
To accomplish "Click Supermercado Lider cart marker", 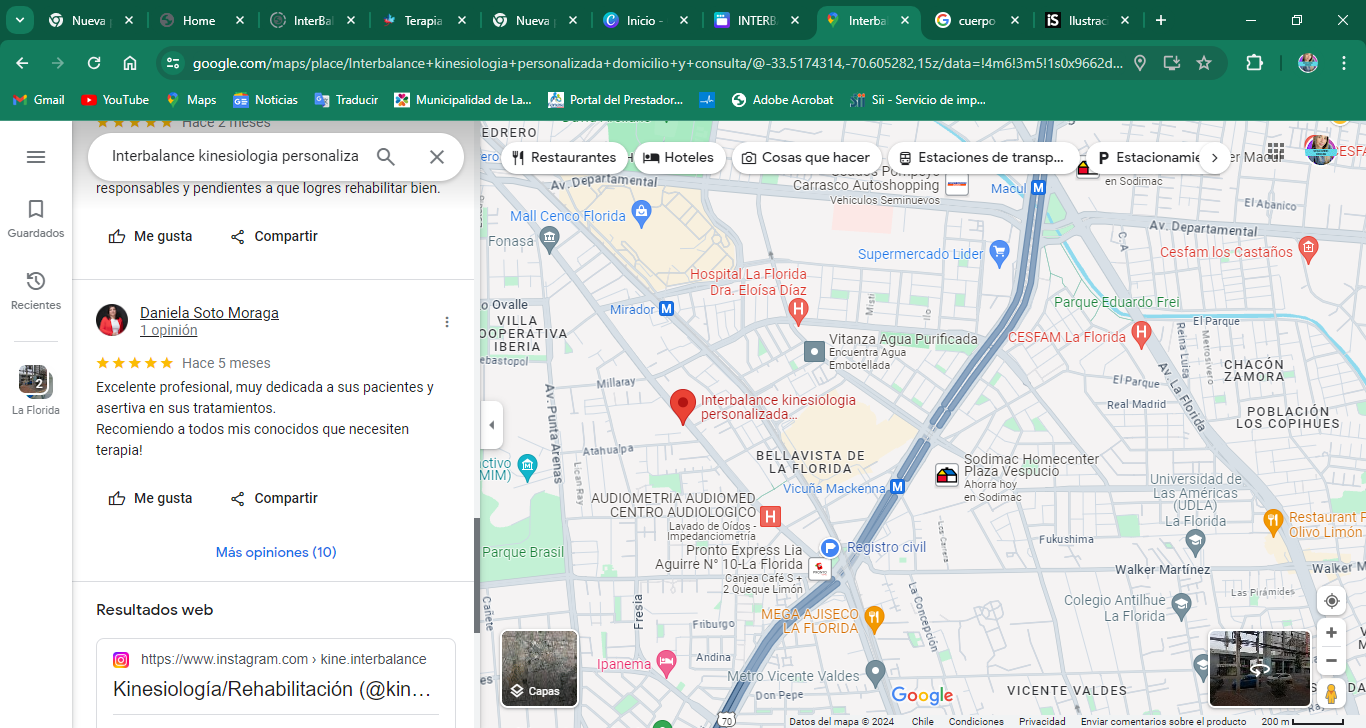I will (998, 251).
